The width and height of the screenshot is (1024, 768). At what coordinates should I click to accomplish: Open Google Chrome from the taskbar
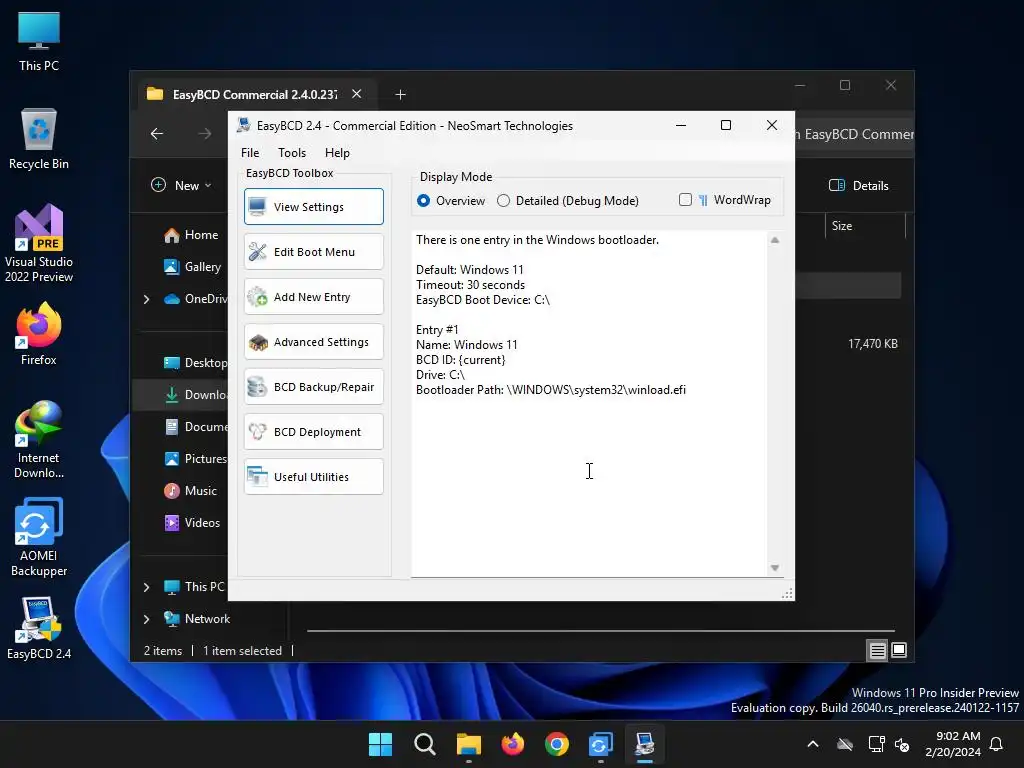pos(556,744)
